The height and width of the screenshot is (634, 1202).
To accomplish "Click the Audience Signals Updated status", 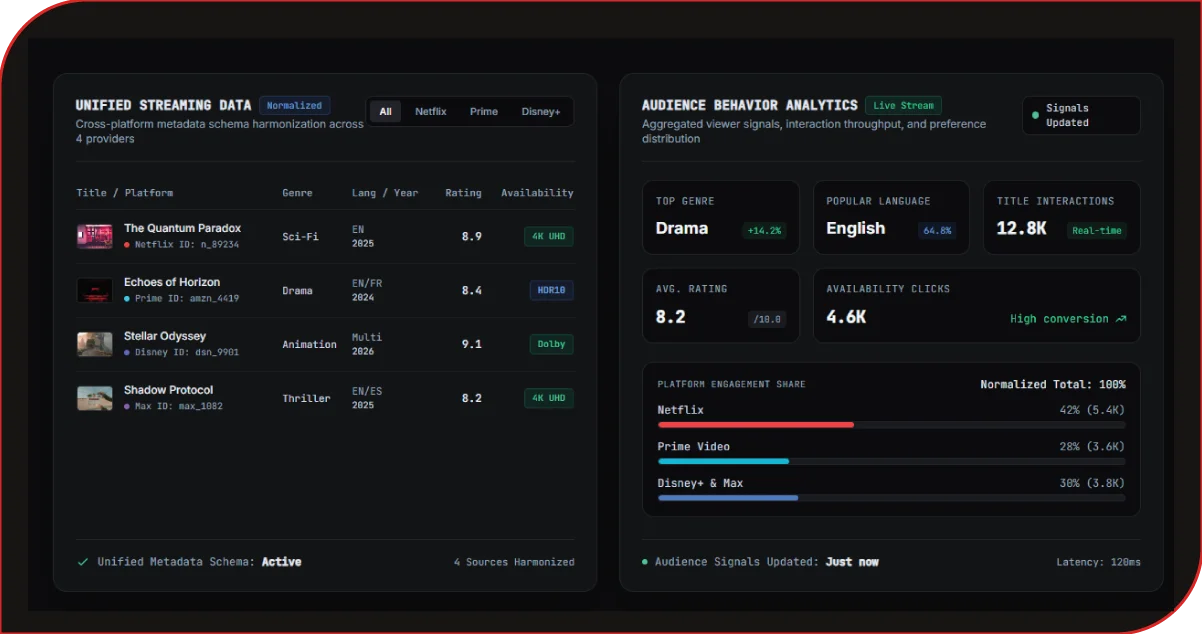I will point(766,562).
